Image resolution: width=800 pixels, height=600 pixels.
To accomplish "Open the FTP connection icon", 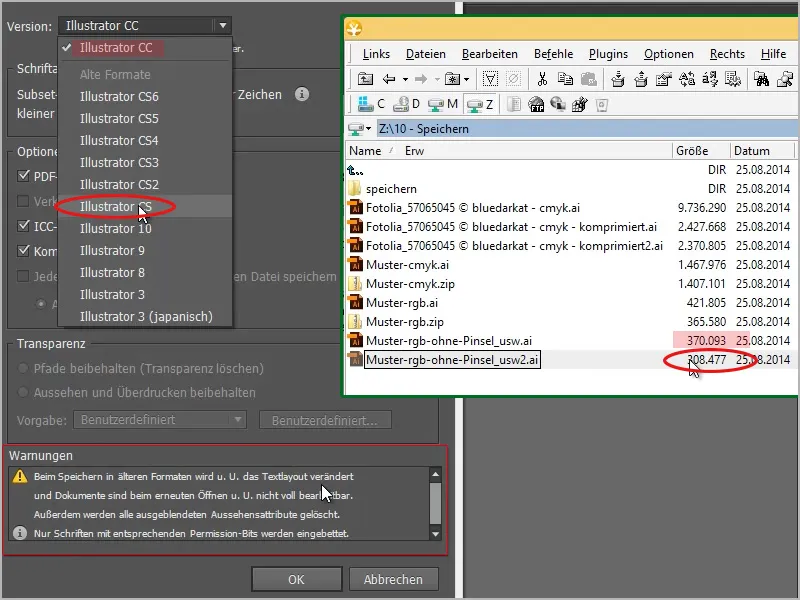I will [x=536, y=105].
